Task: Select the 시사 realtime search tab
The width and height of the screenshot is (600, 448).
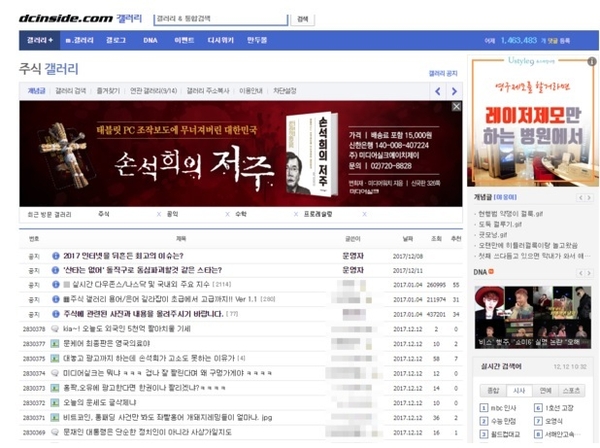Action: [519, 391]
